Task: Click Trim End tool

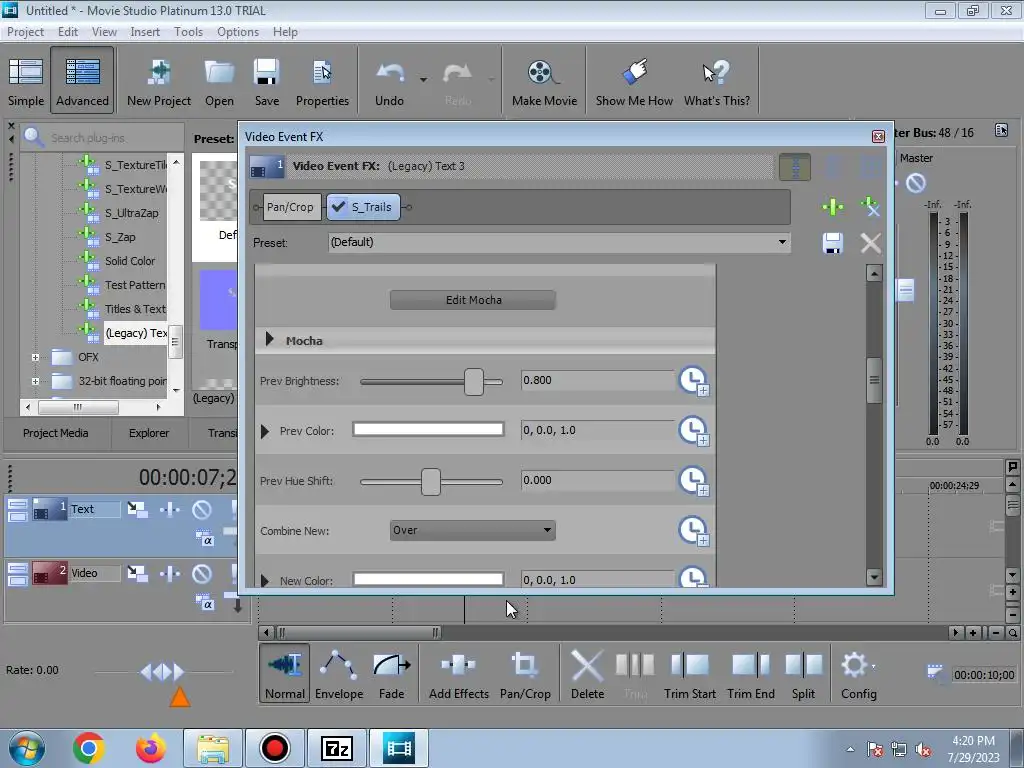Action: 750,674
